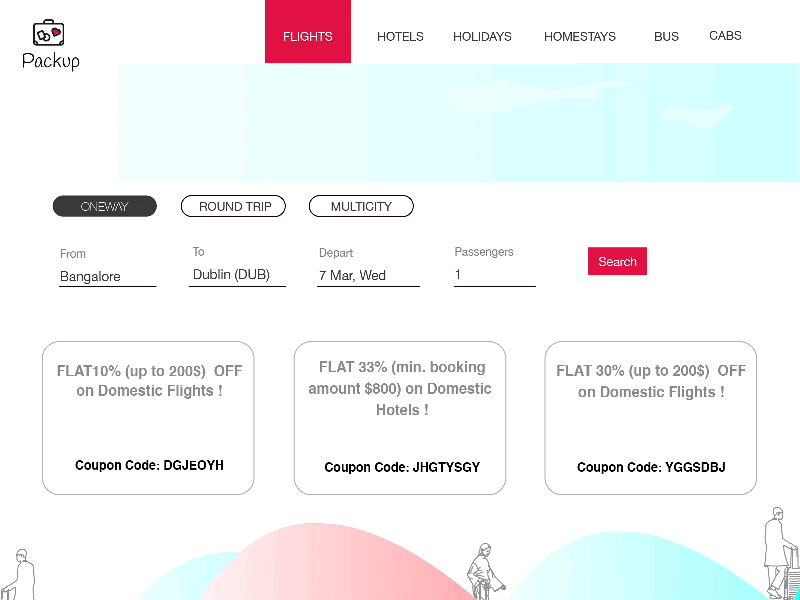Select the HOMESTAYS menu item

pyautogui.click(x=580, y=37)
